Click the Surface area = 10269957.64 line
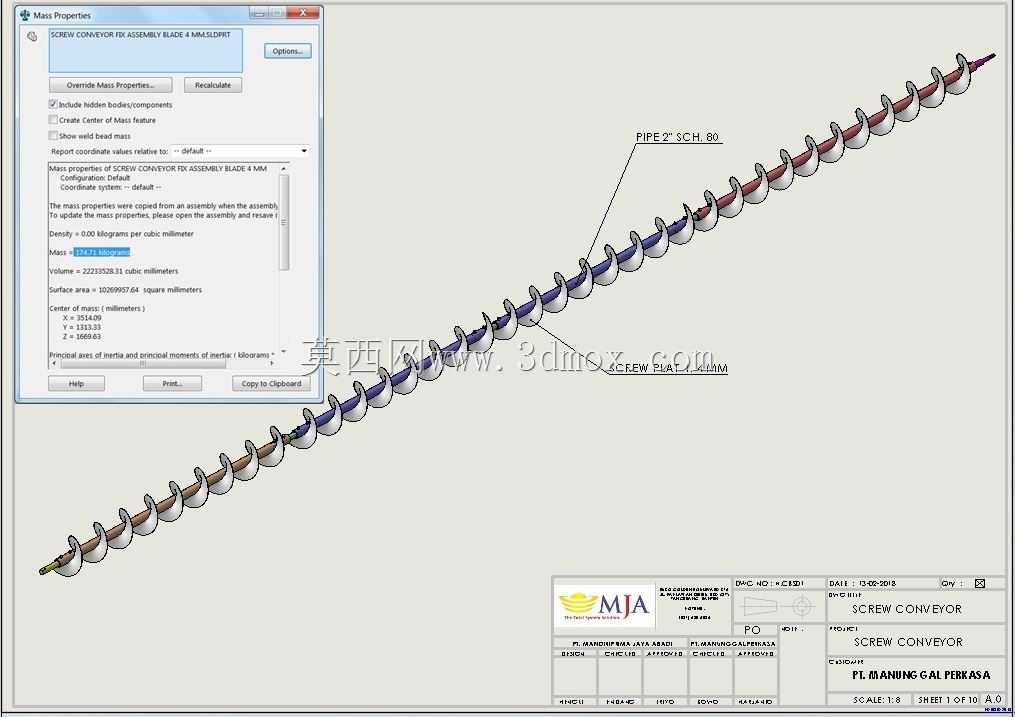This screenshot has width=1015, height=717. 126,290
